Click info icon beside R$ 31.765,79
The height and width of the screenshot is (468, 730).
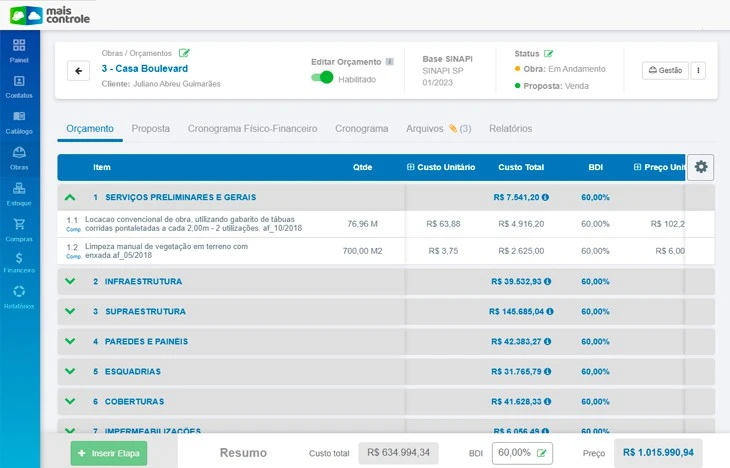click(548, 371)
